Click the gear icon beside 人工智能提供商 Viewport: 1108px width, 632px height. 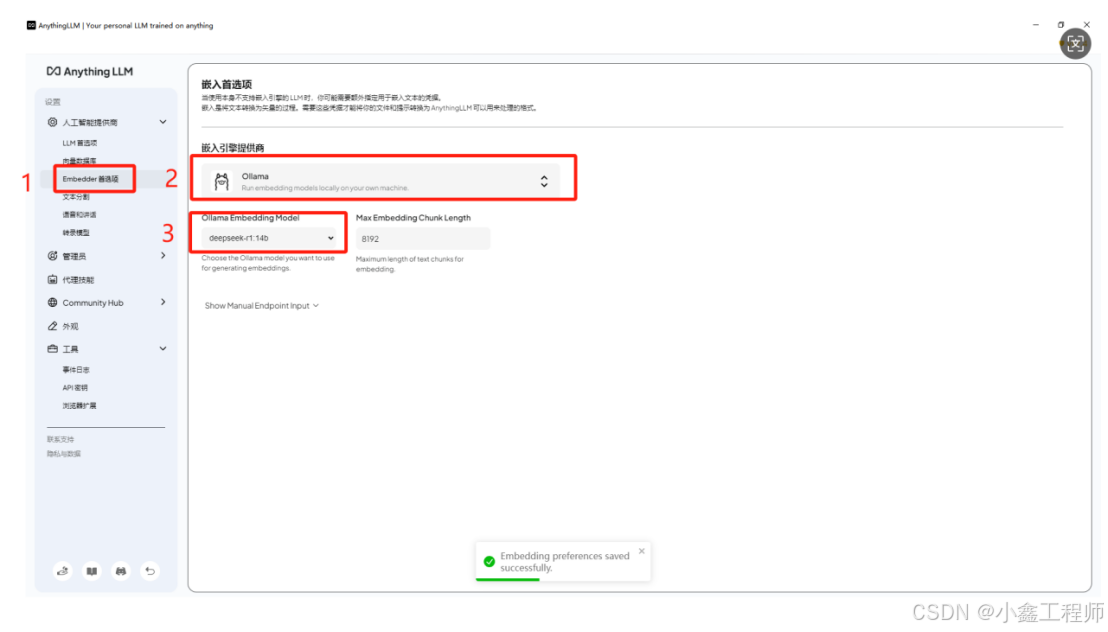52,122
